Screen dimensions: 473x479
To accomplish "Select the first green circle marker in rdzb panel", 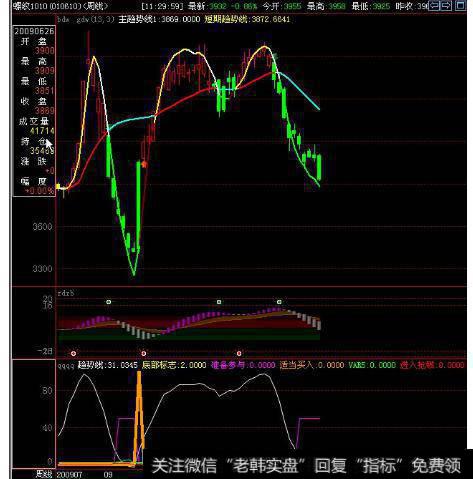I will (x=108, y=302).
